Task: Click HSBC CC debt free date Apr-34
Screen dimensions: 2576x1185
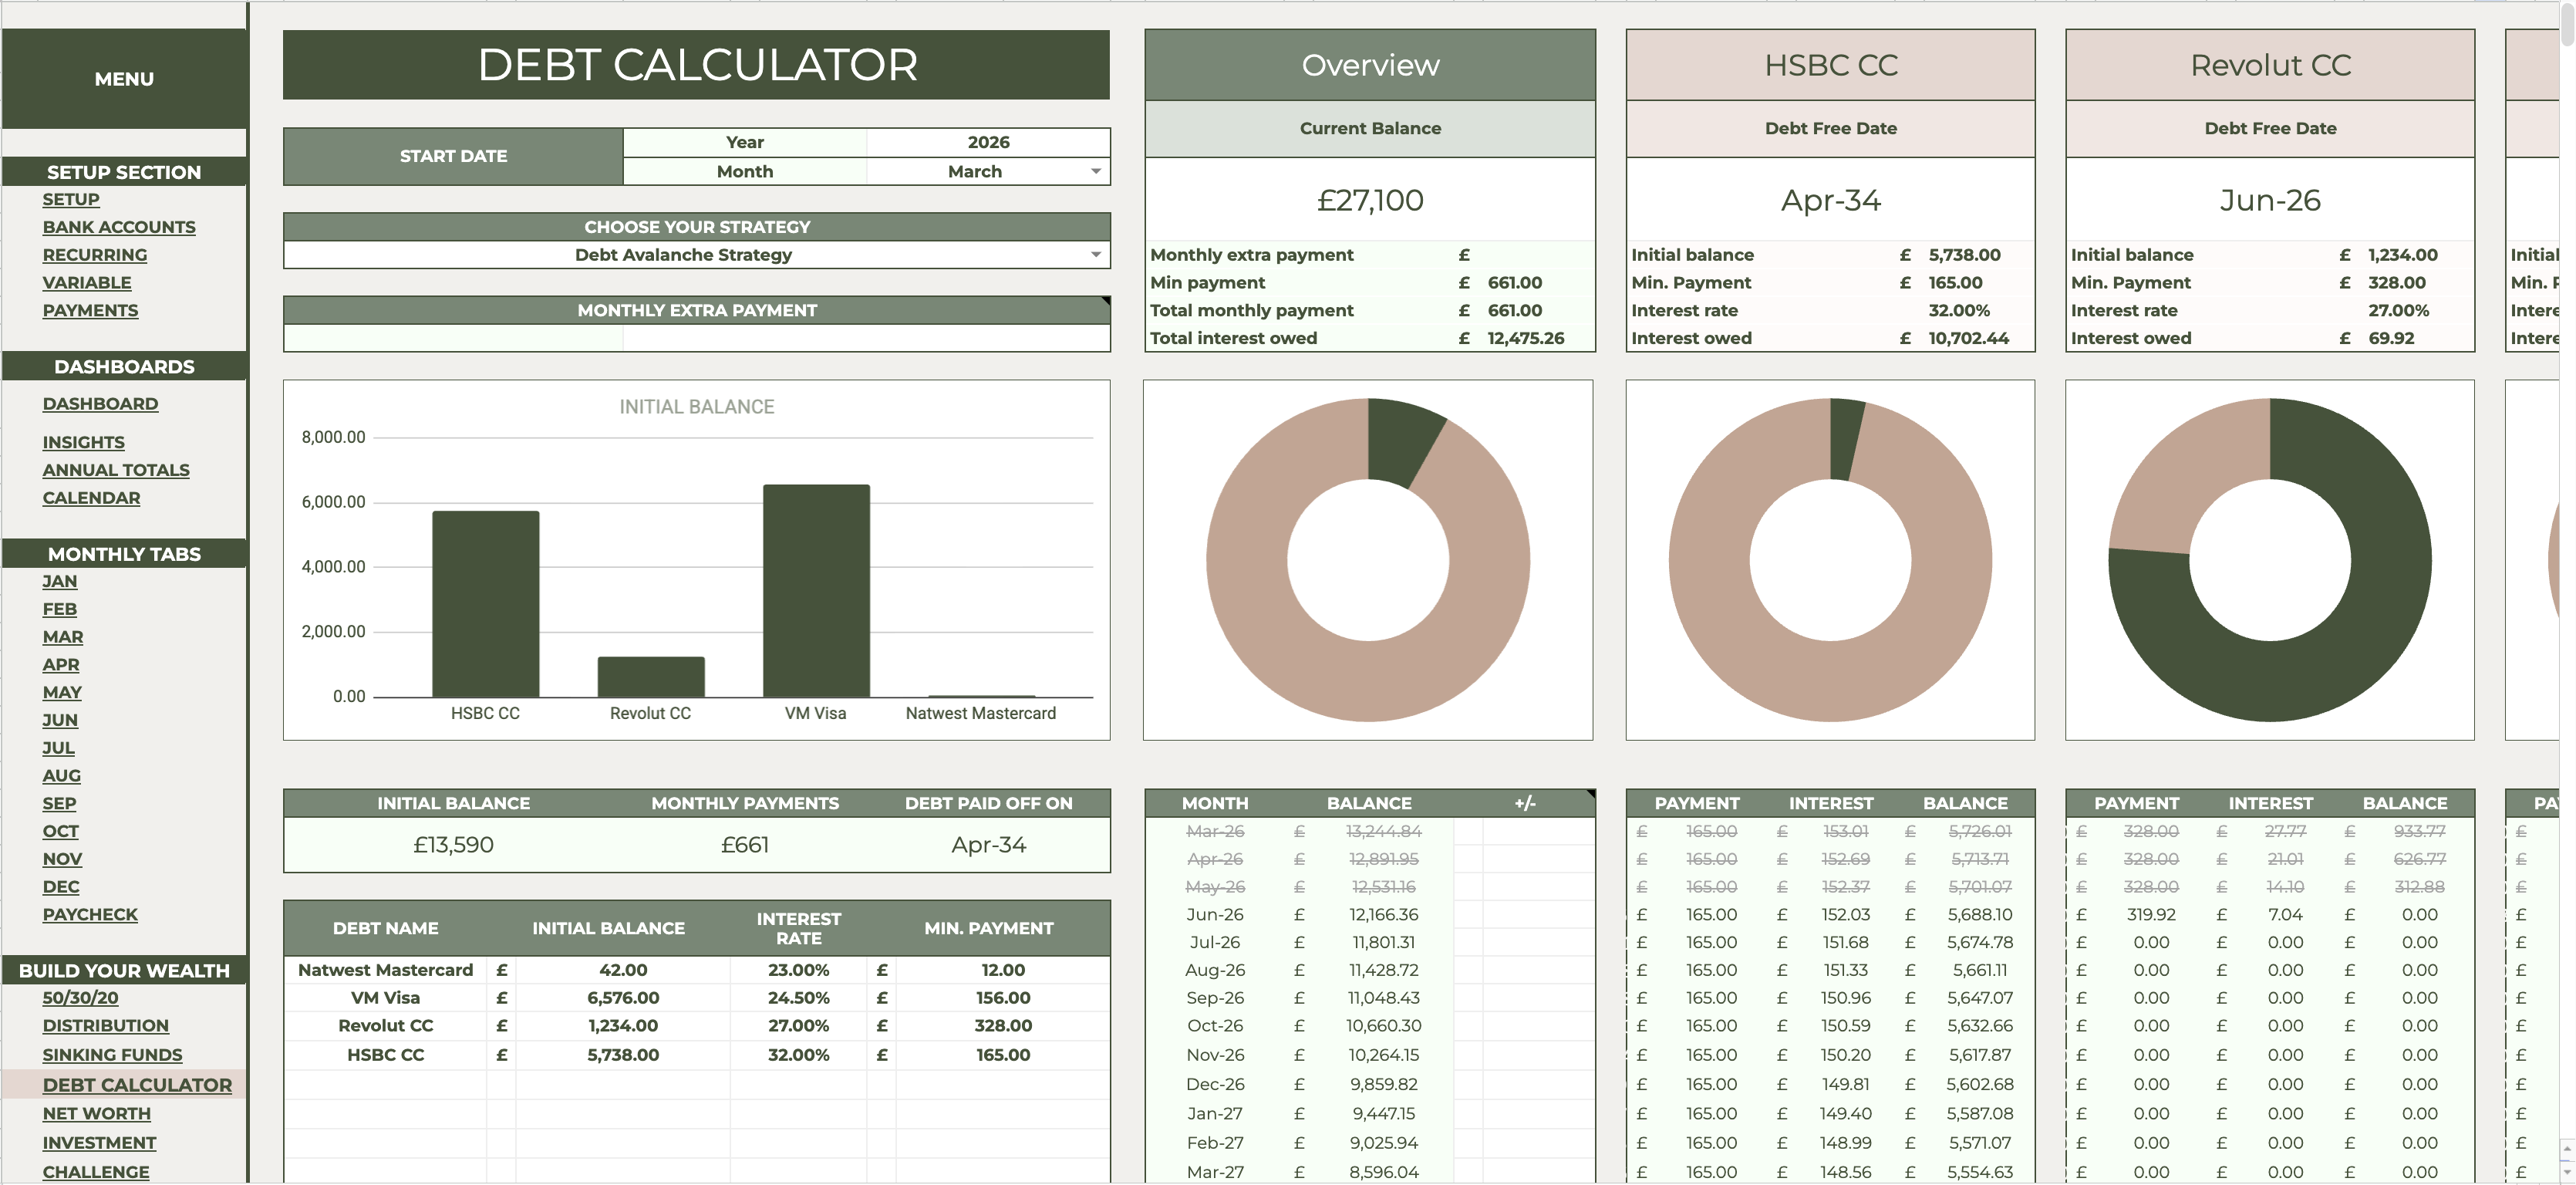Action: pos(1830,200)
